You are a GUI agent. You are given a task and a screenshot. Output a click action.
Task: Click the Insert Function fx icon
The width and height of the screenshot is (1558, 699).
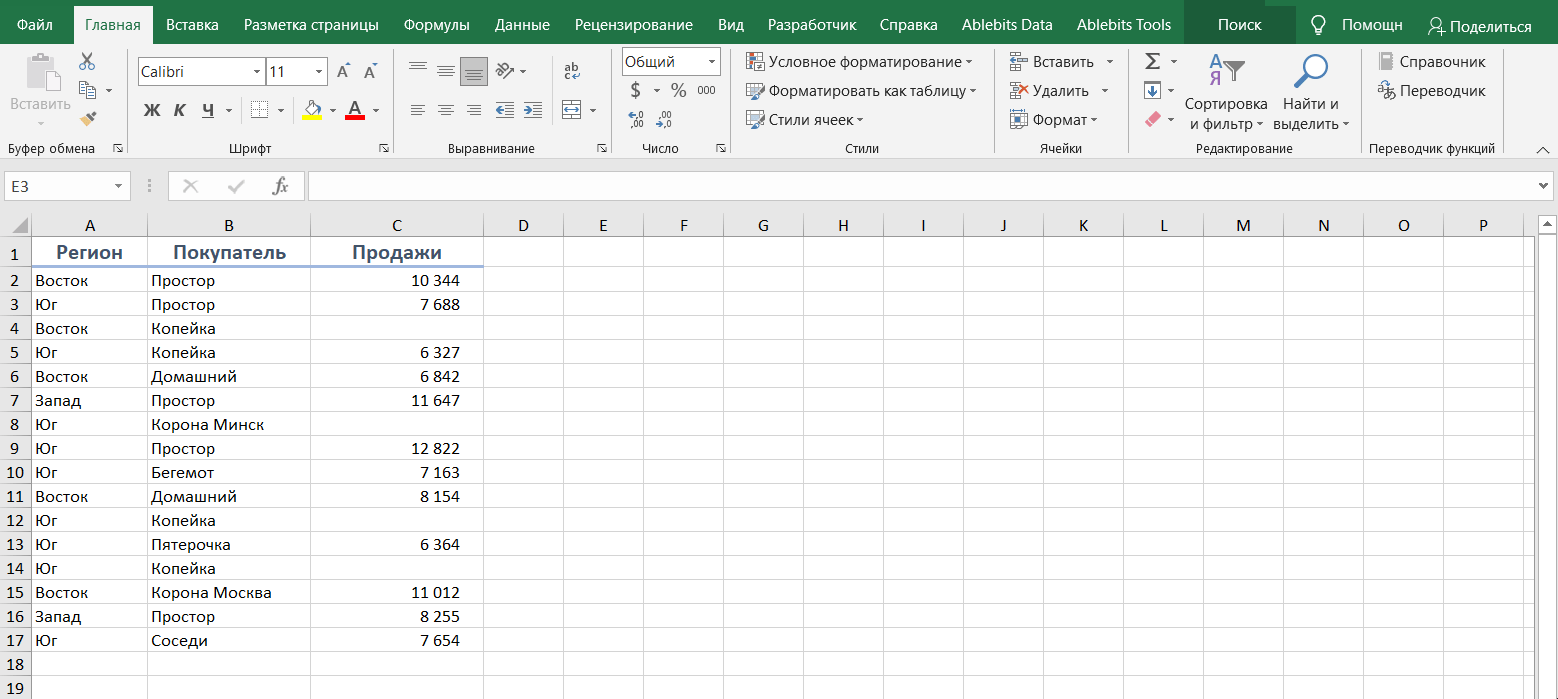coord(281,186)
